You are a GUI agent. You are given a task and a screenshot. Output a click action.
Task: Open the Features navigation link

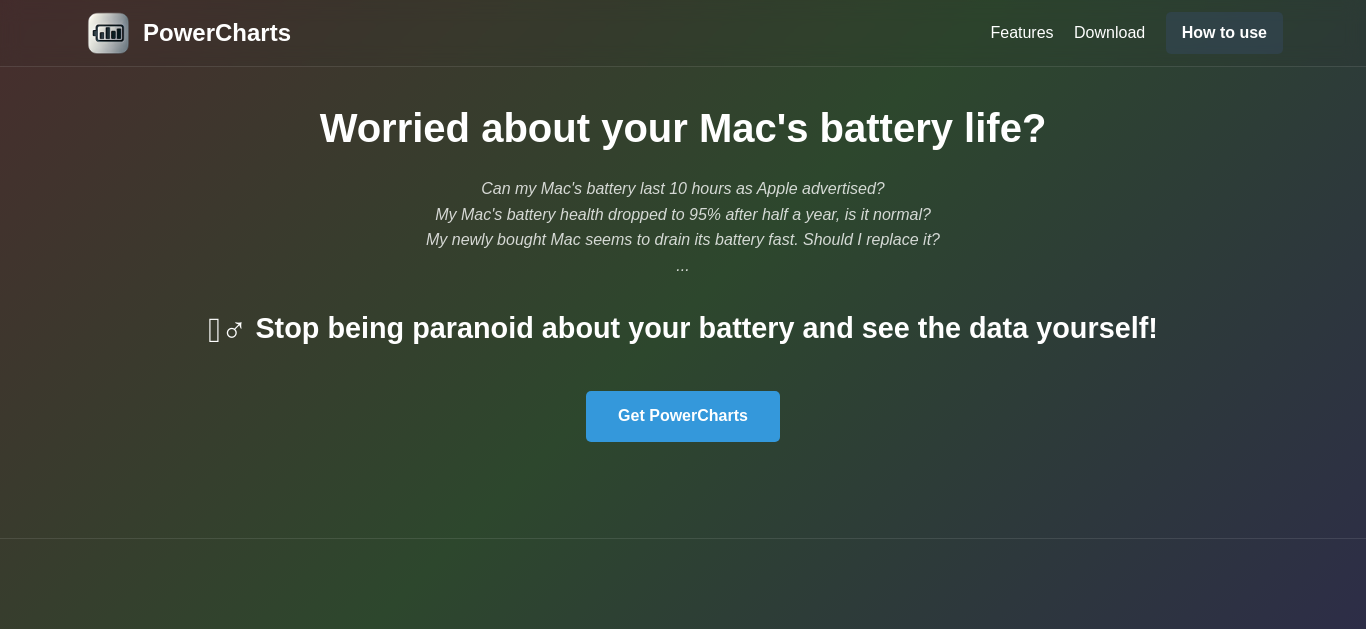click(1021, 33)
